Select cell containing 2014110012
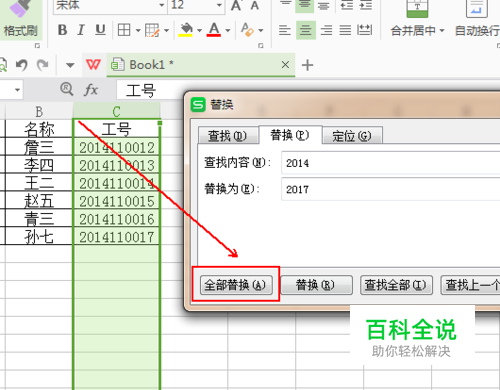 pos(116,147)
